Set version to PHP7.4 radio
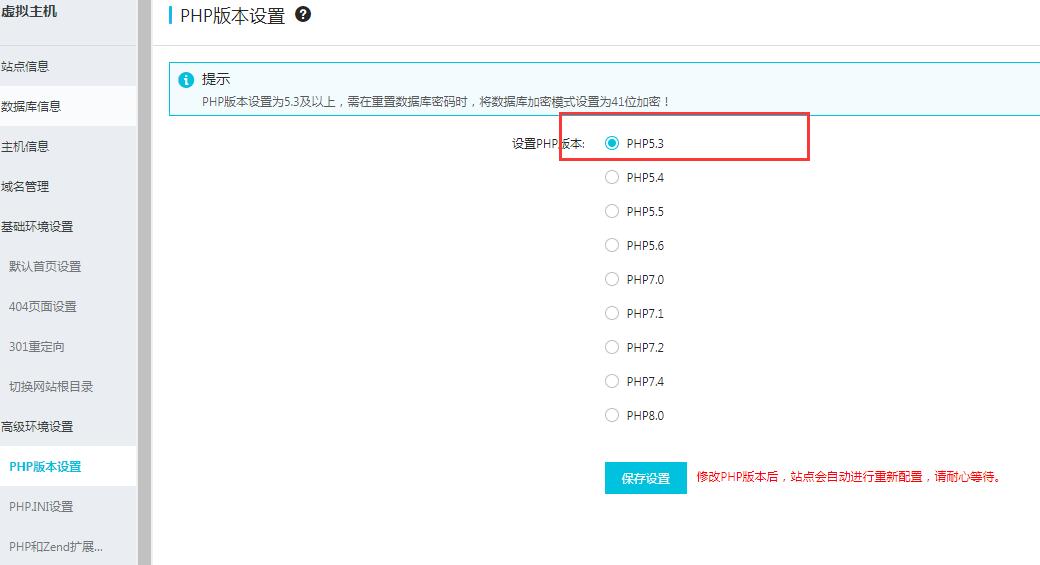The image size is (1040, 565). click(612, 381)
